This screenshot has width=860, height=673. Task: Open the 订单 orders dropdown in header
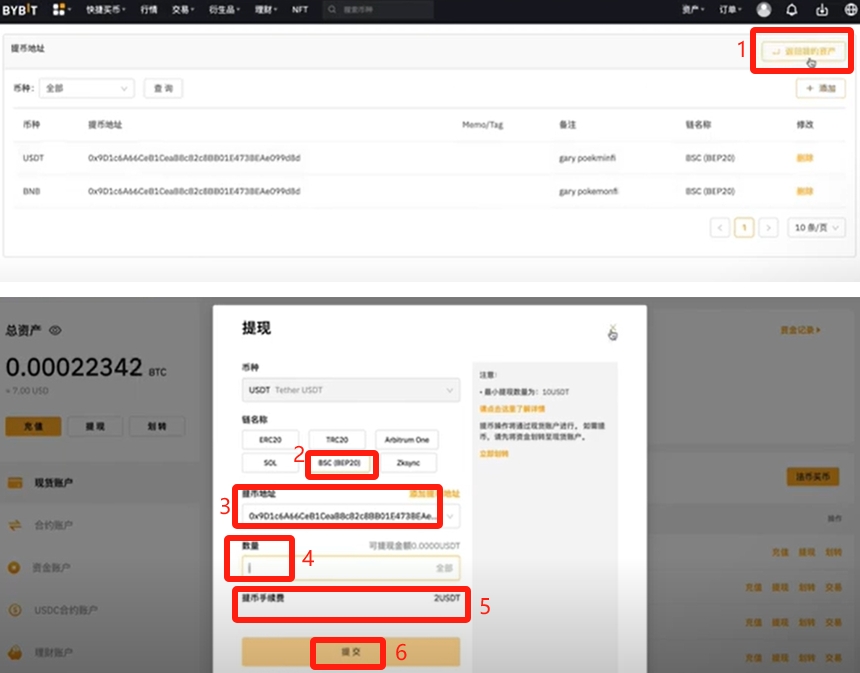point(730,9)
